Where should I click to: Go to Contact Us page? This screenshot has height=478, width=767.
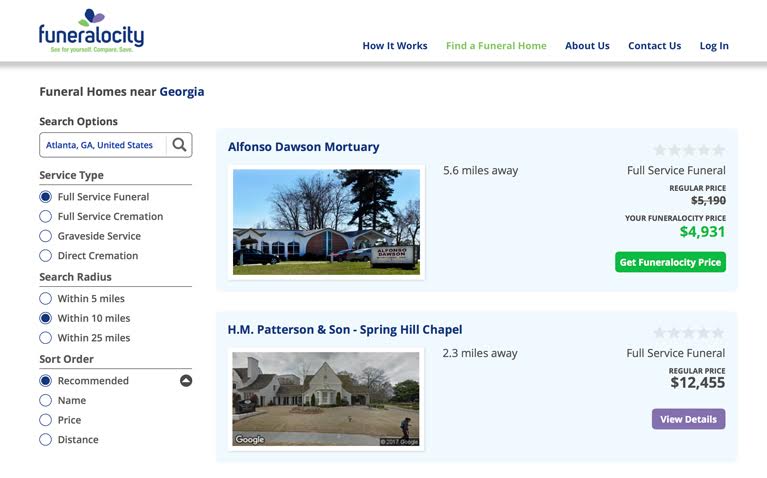click(x=654, y=46)
